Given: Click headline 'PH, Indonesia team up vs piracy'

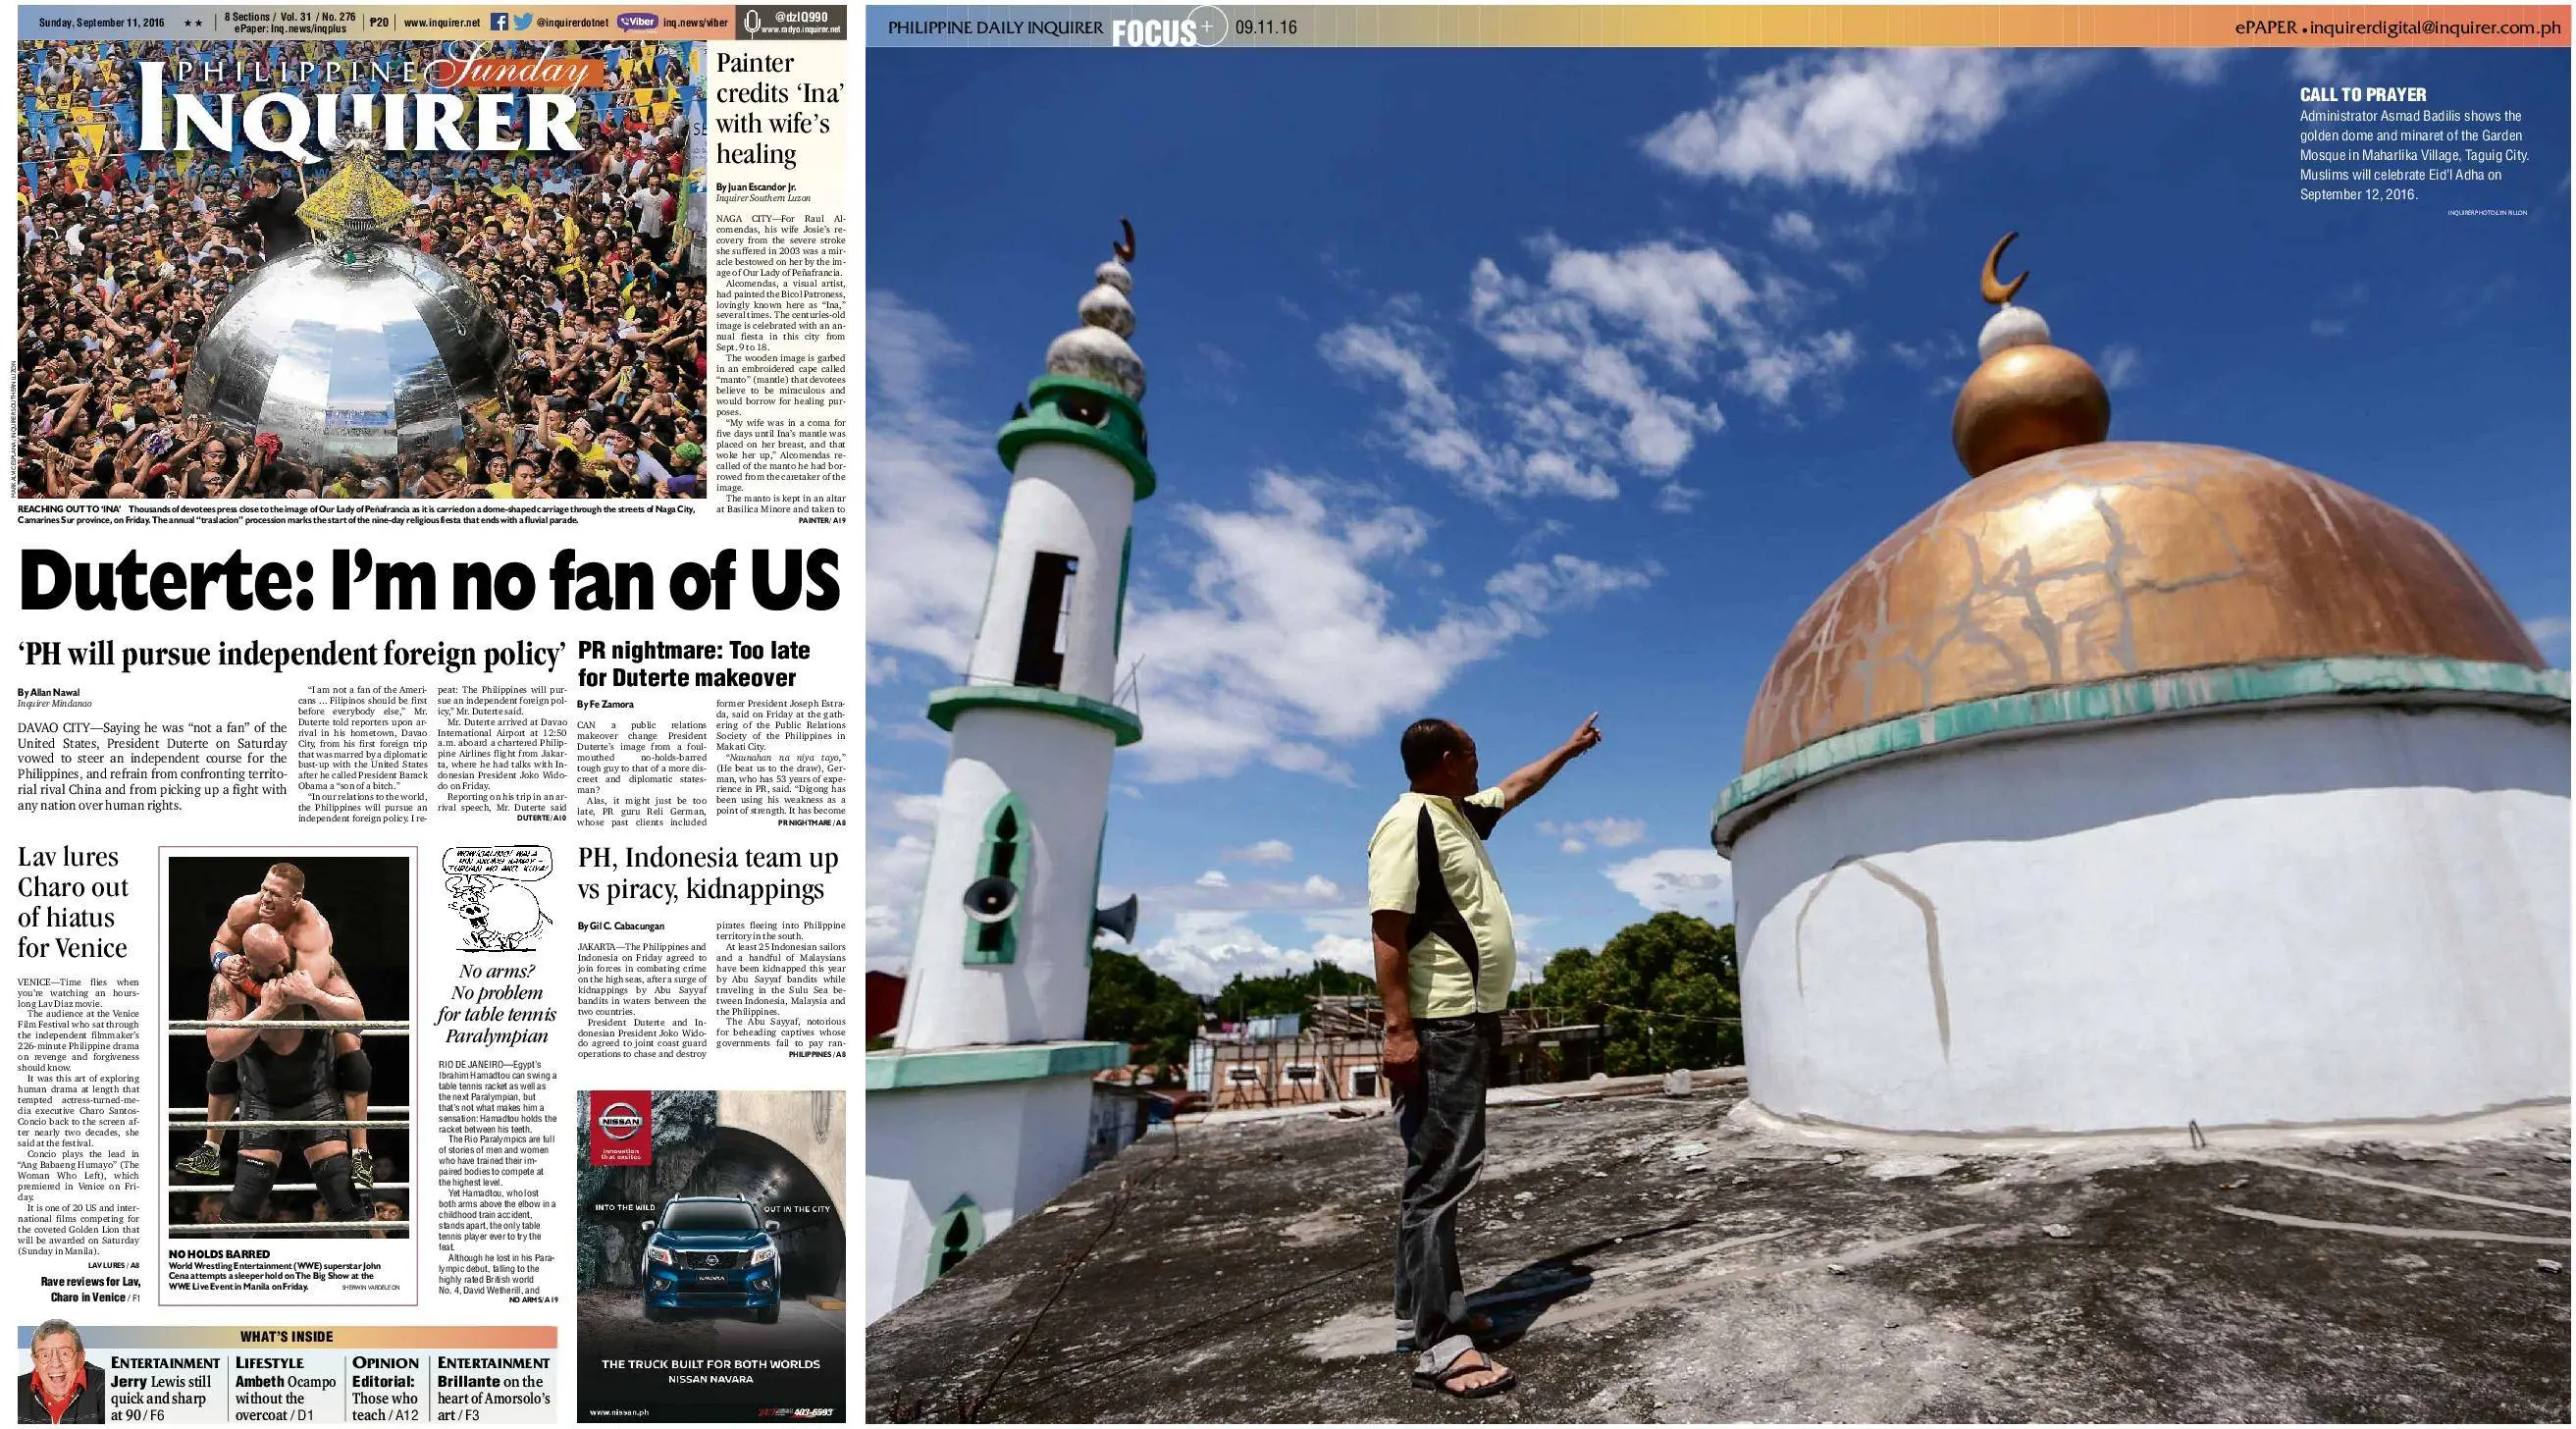Looking at the screenshot, I should pos(708,873).
